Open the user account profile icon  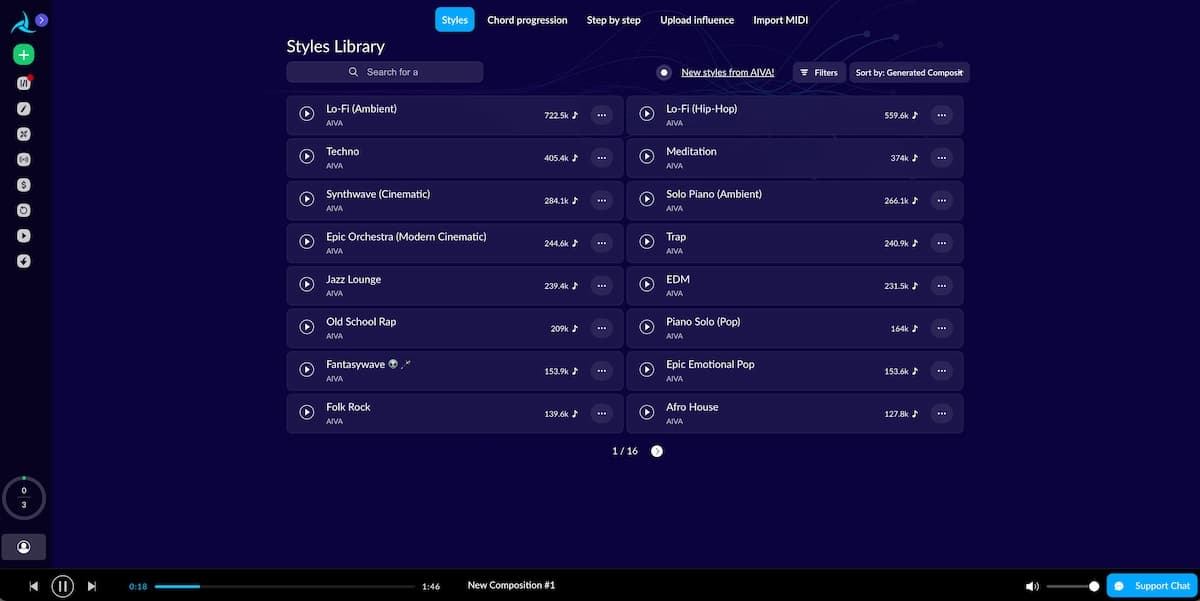click(24, 547)
